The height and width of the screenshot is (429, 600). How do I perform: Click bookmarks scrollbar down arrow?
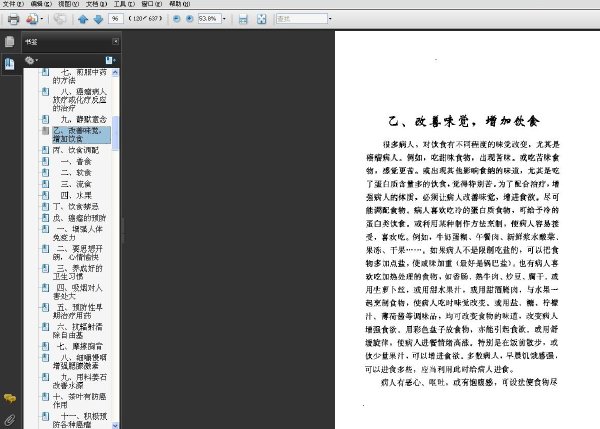tap(115, 425)
